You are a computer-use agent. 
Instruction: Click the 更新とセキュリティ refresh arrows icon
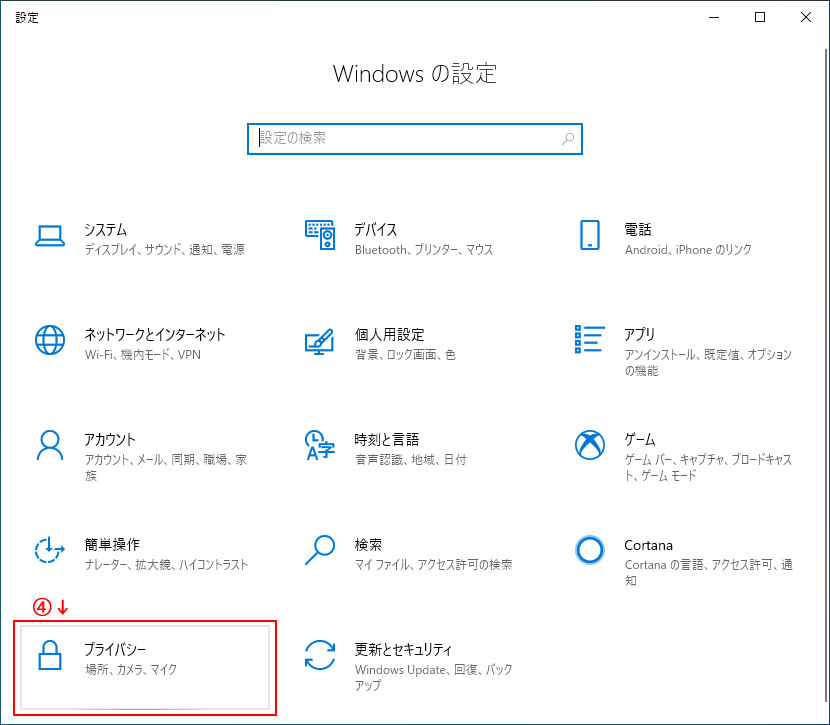point(320,655)
